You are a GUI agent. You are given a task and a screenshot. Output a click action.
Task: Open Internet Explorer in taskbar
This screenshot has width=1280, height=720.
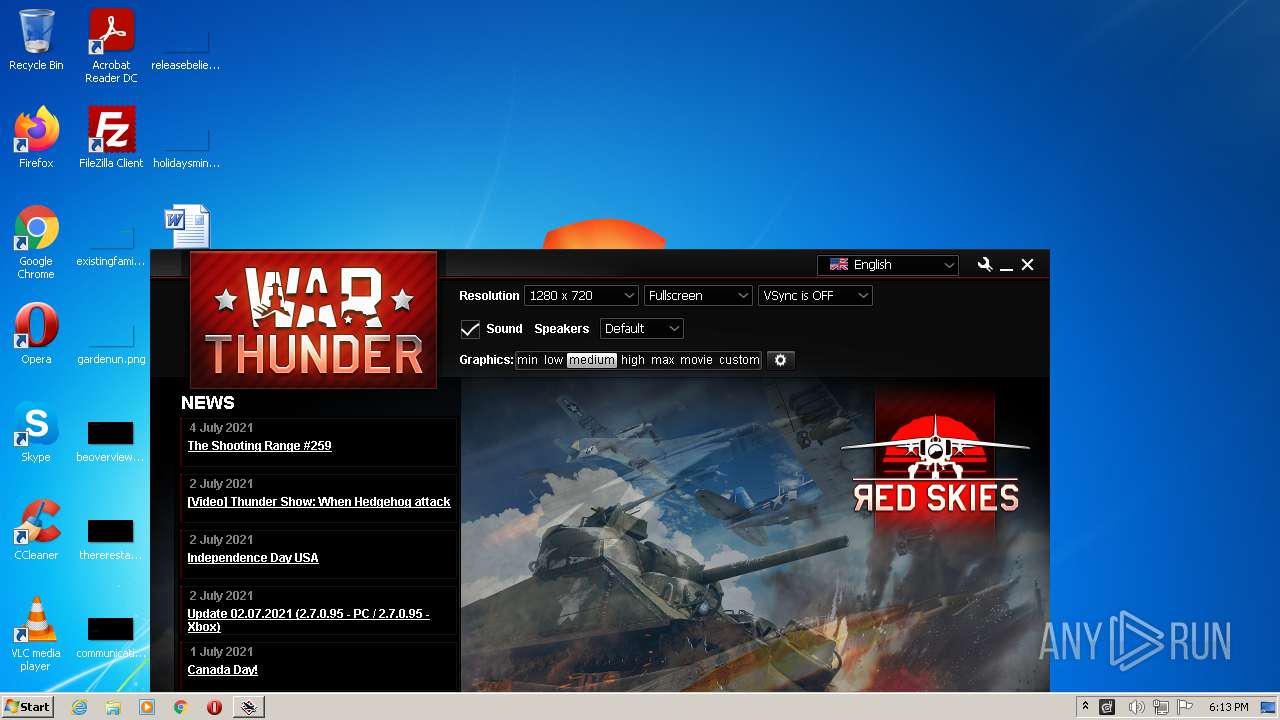click(79, 707)
